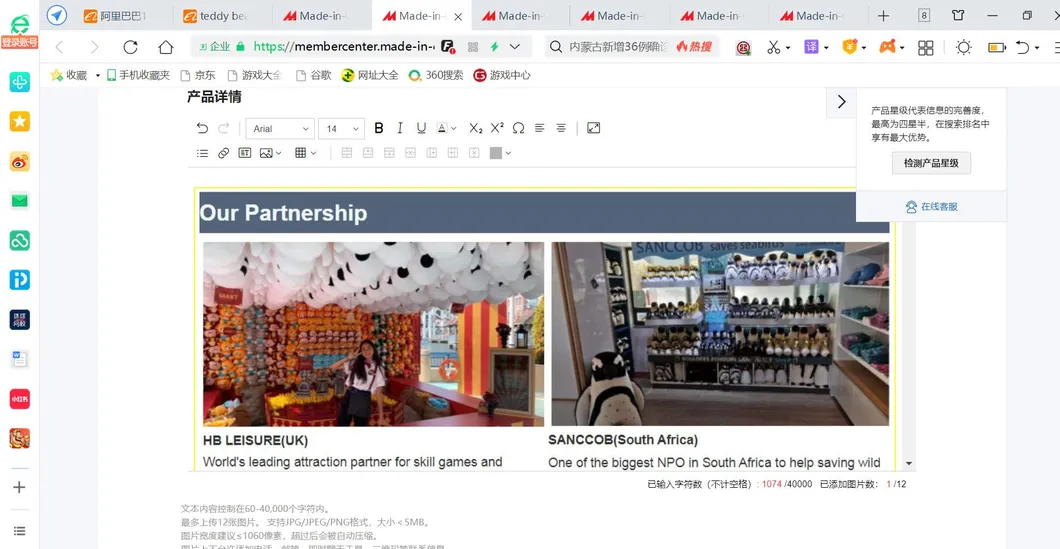Toggle bold formatting in the editor
Image resolution: width=1060 pixels, height=549 pixels.
coord(379,128)
